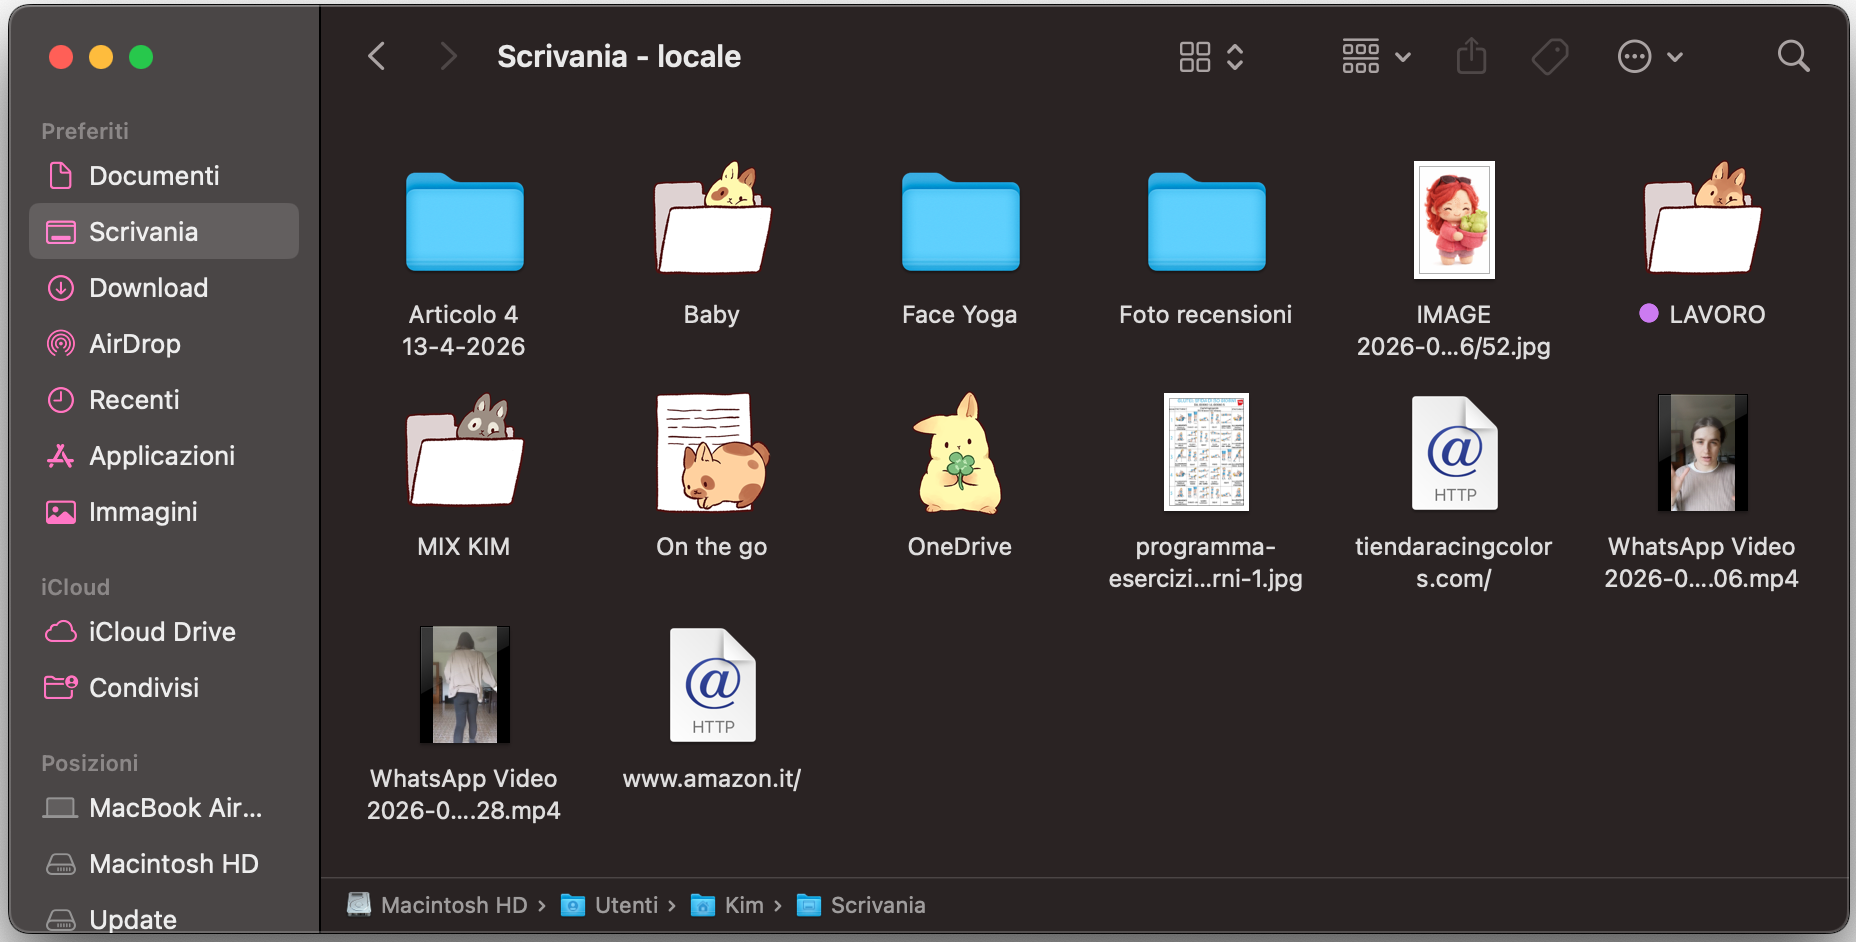Select Download in the Preferiti sidebar
This screenshot has height=942, width=1856.
148,288
